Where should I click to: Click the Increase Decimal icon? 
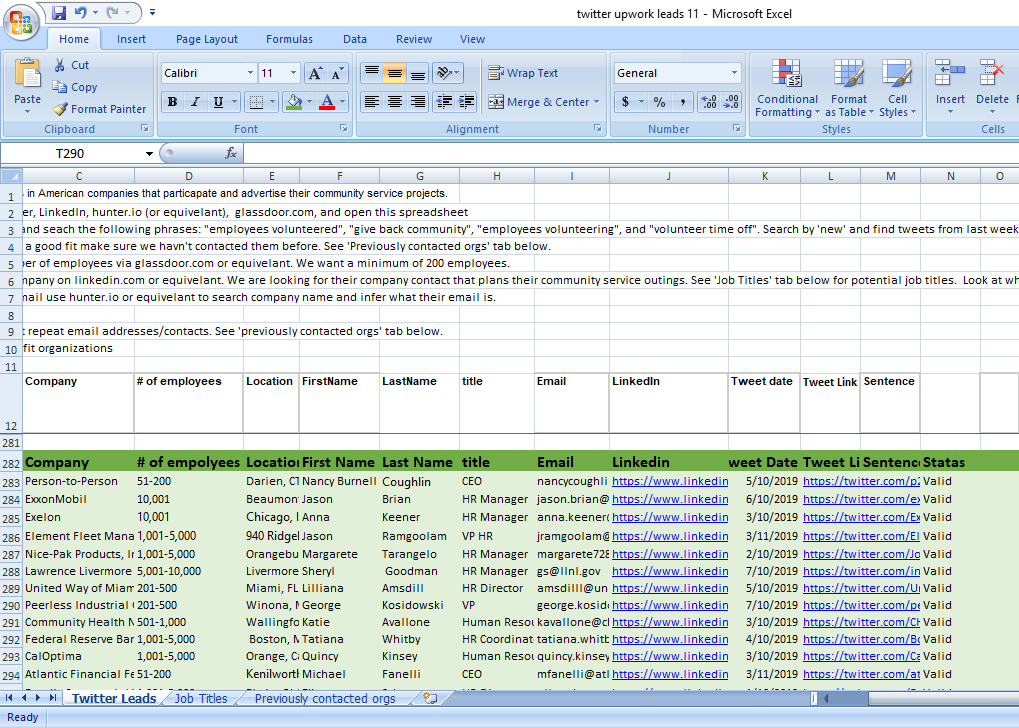click(x=709, y=102)
